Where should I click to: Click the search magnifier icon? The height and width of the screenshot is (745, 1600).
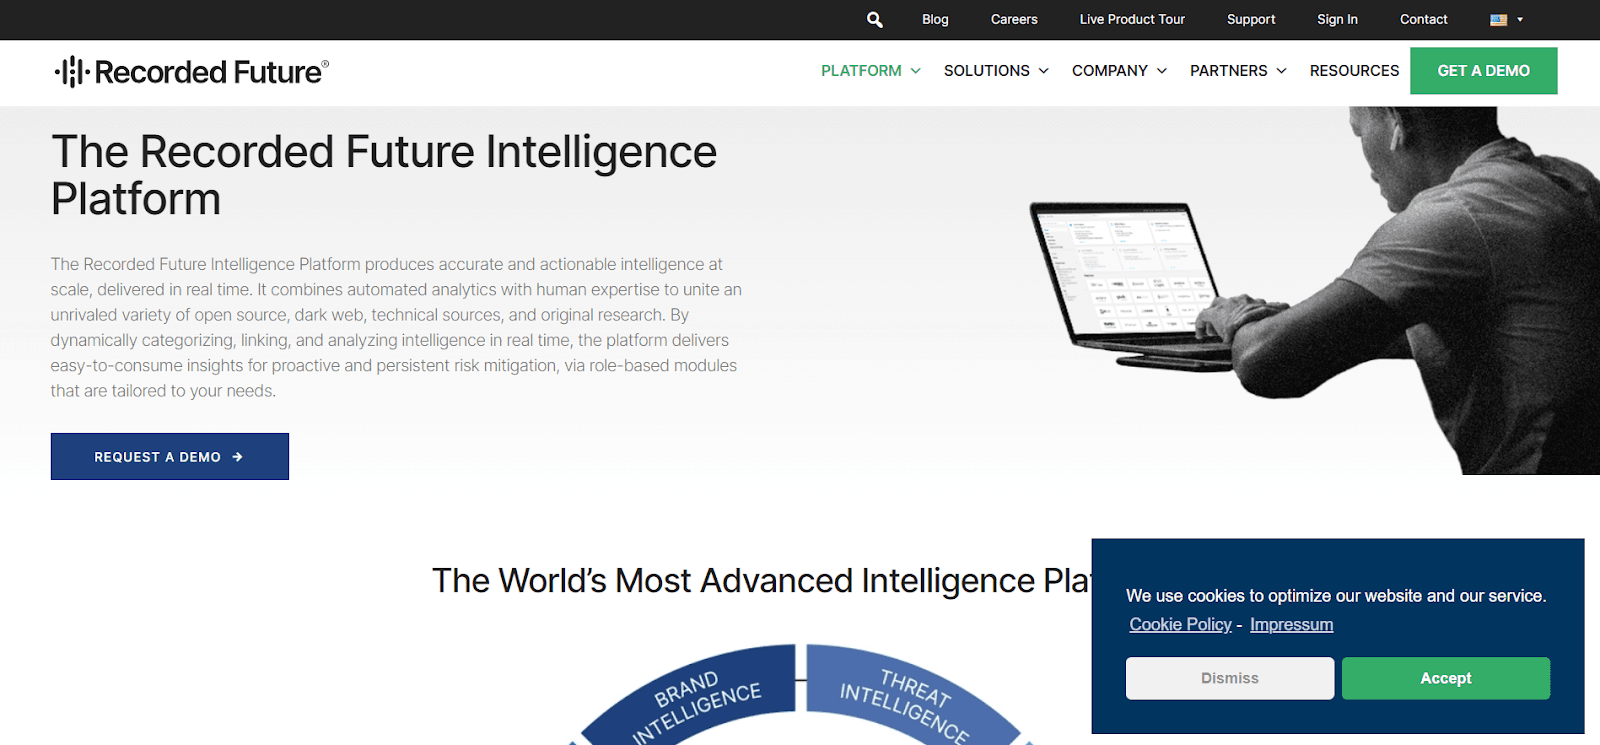(874, 19)
